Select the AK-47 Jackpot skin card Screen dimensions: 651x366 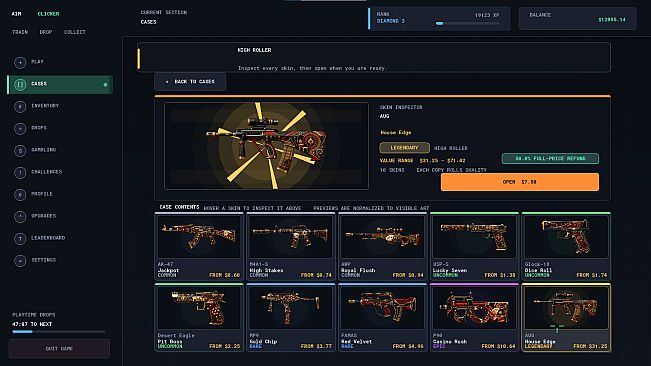199,246
